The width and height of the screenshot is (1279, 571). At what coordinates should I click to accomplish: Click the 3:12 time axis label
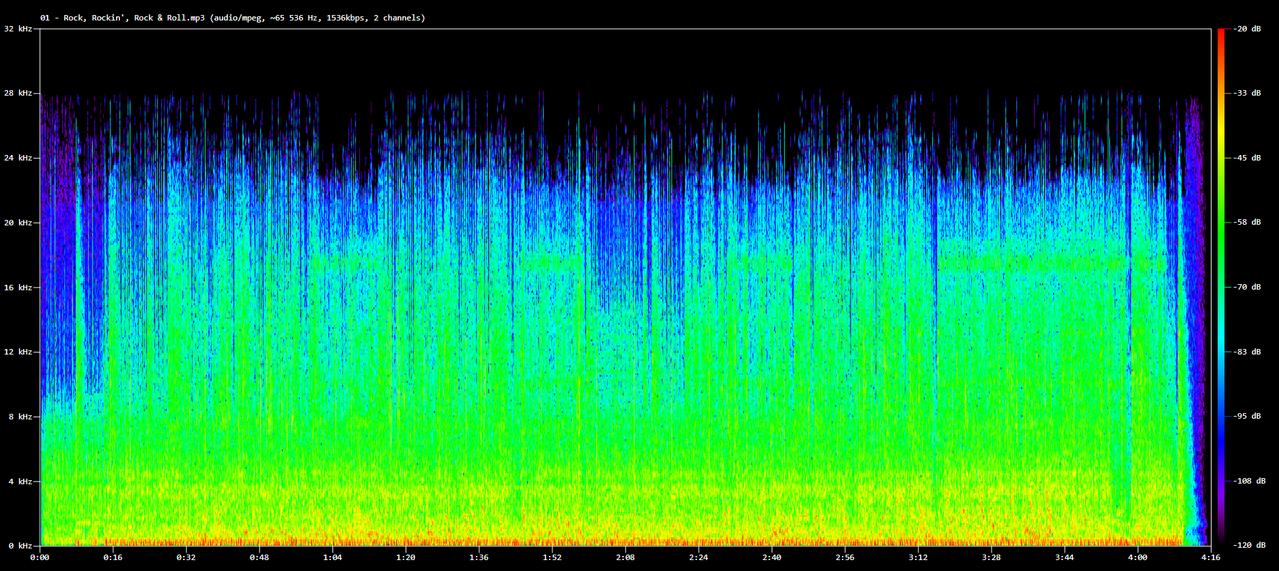tap(918, 557)
